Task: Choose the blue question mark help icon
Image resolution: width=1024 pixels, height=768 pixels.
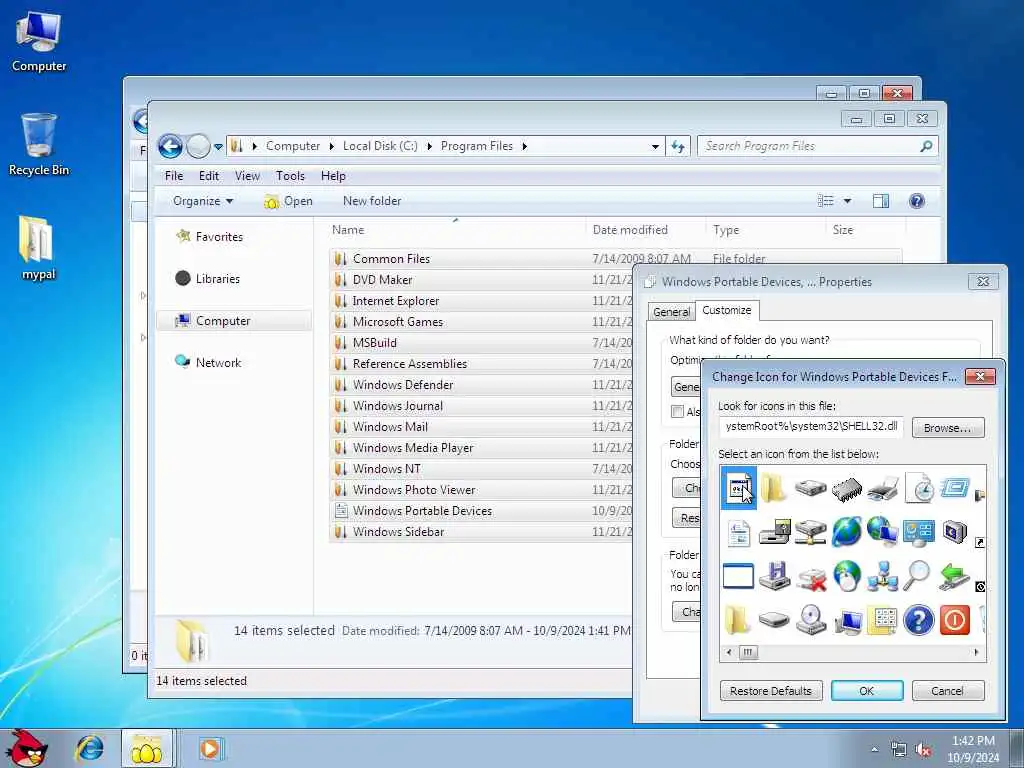Action: pyautogui.click(x=919, y=620)
